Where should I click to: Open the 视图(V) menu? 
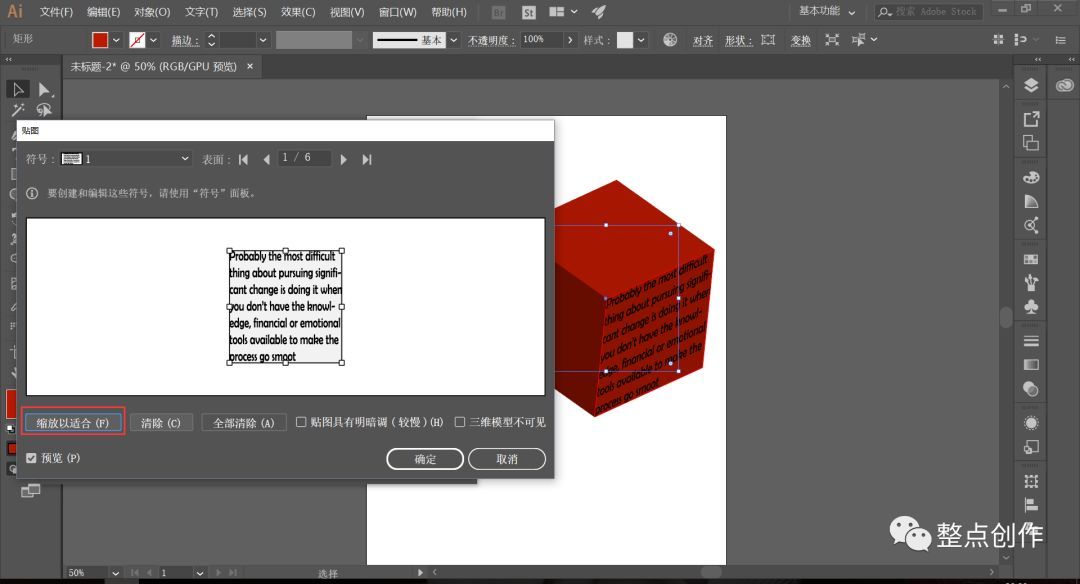tap(346, 12)
